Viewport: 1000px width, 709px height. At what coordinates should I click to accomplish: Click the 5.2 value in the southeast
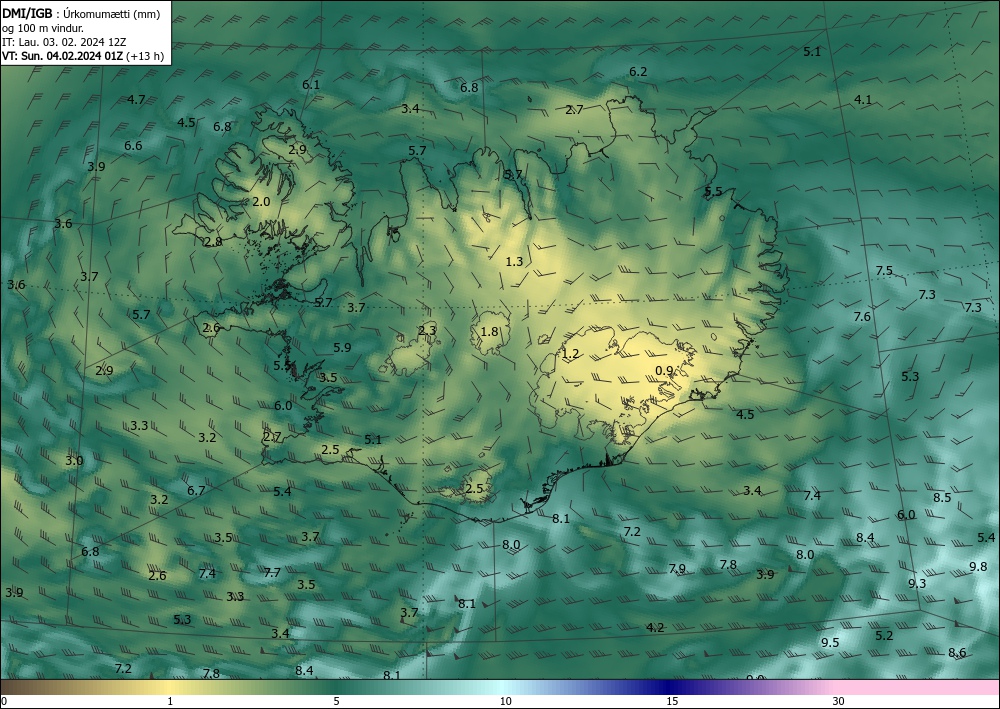click(884, 635)
